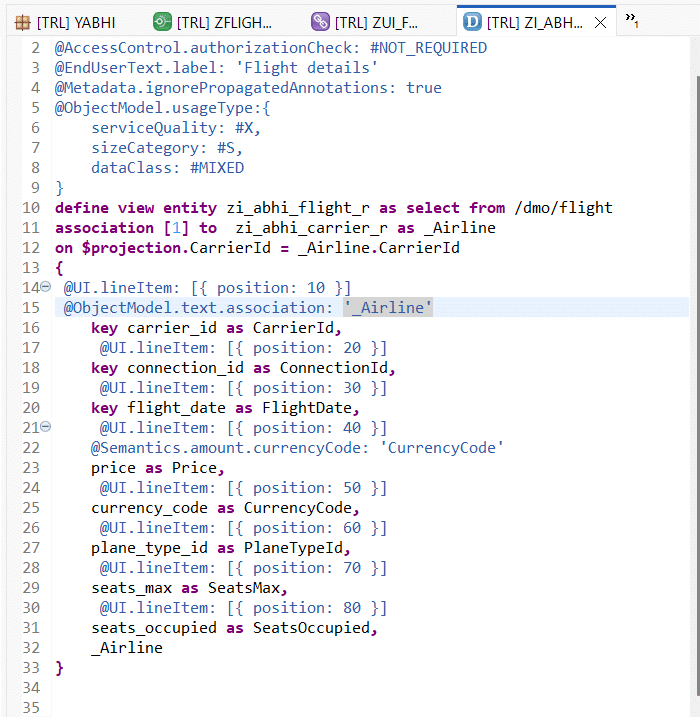Click the table icon on YABHI tab

pos(22,21)
